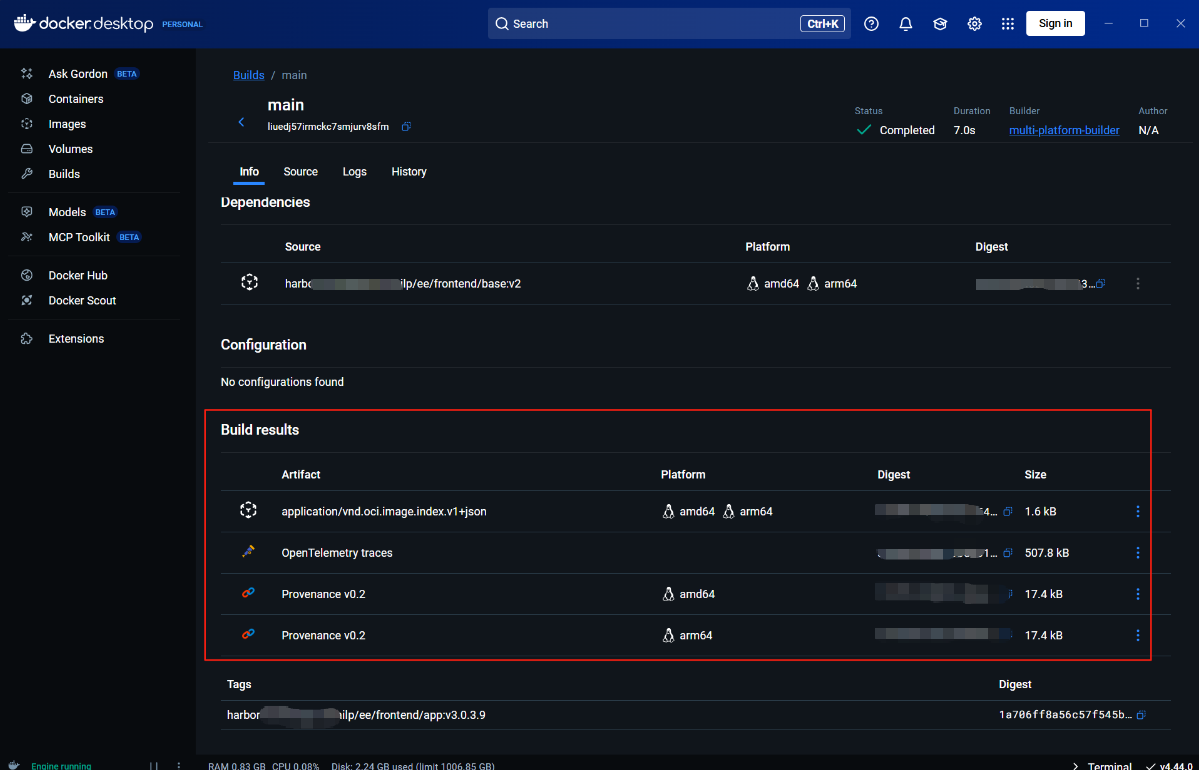
Task: Open Terminal from the status bar
Action: 1102,765
